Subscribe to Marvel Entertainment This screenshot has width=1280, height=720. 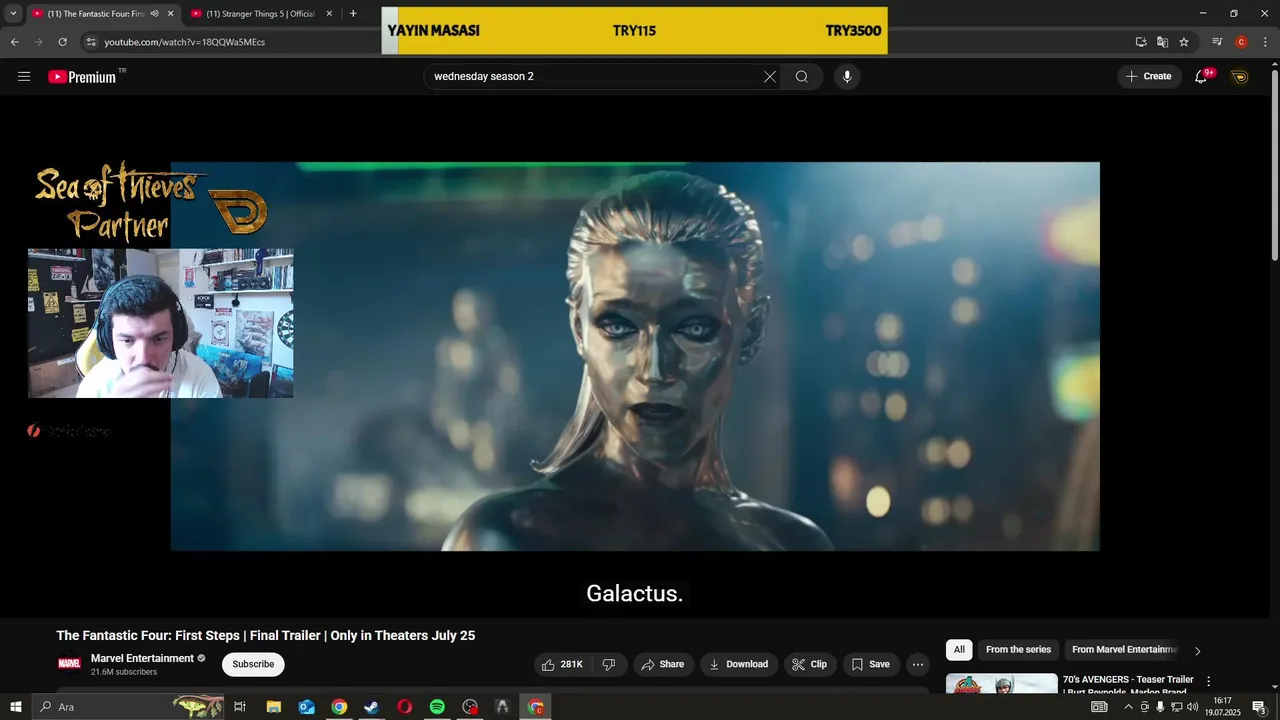point(253,664)
